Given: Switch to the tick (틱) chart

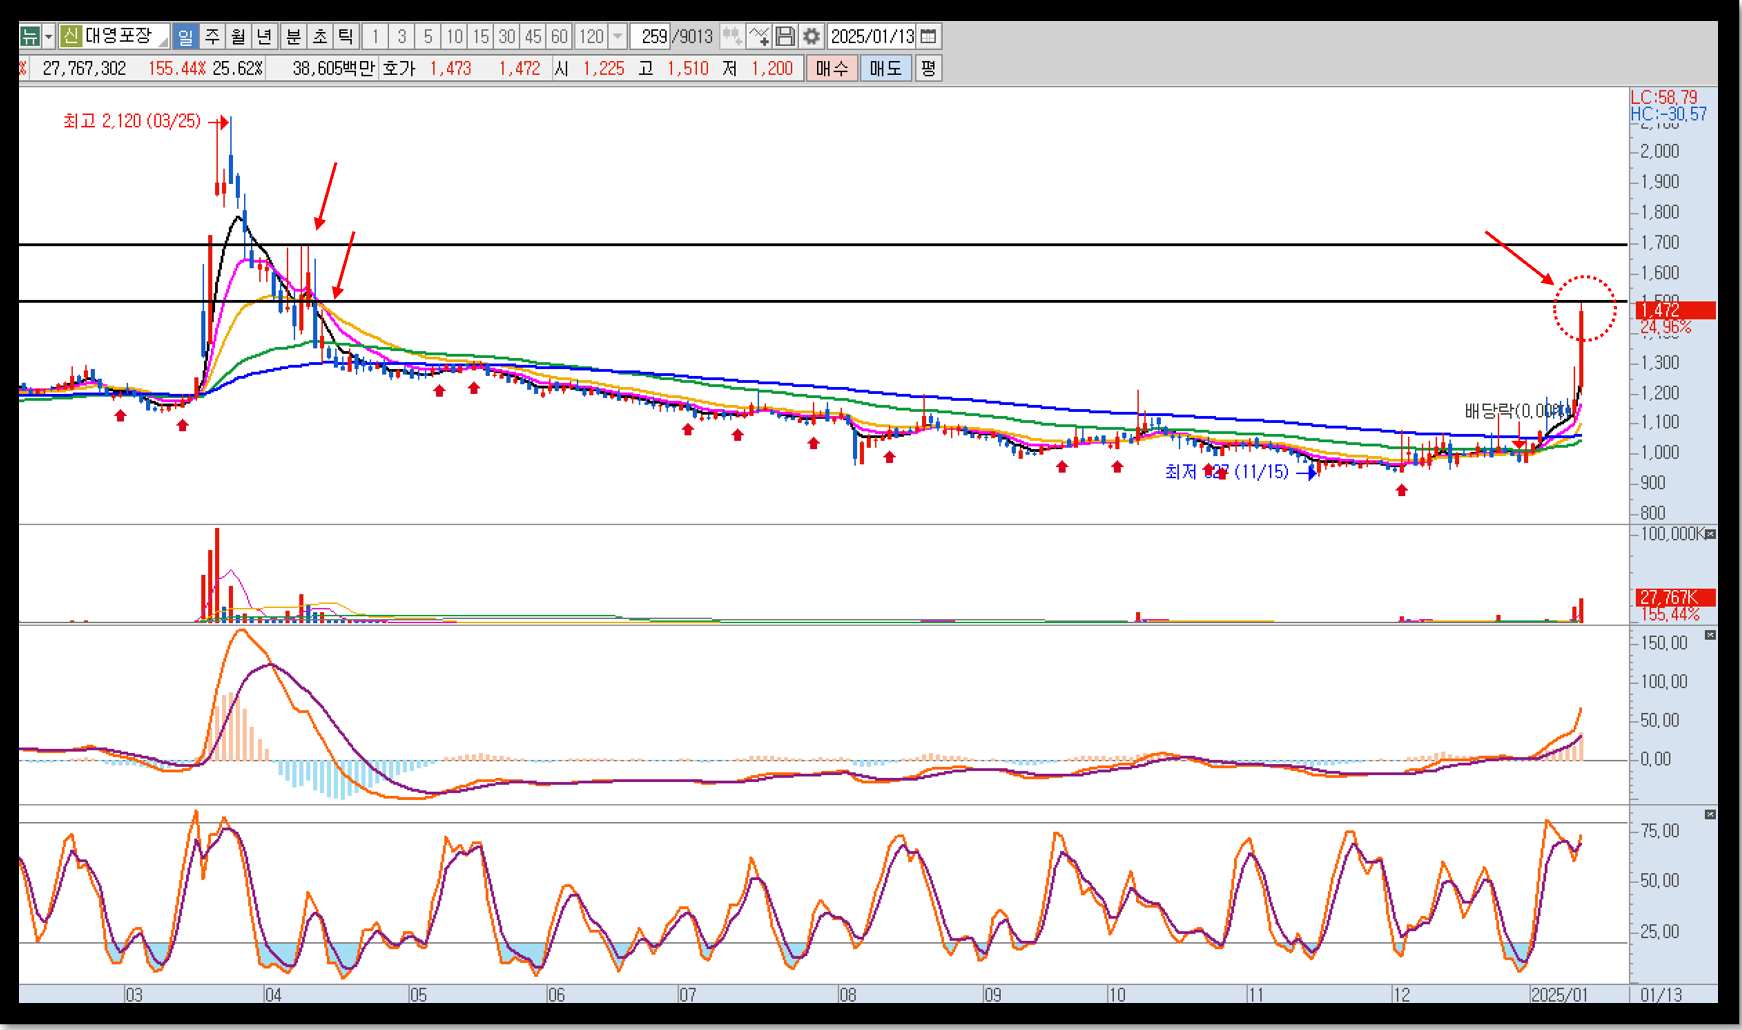Looking at the screenshot, I should [345, 37].
